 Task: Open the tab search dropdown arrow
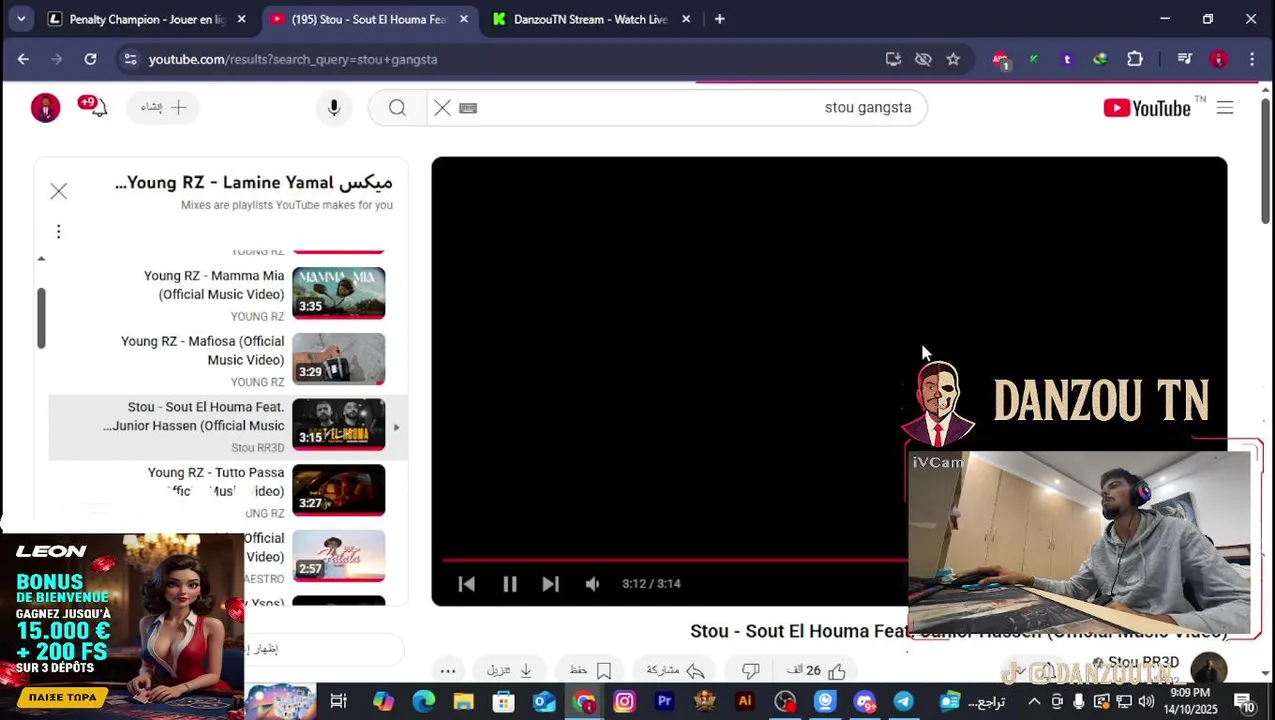tap(20, 19)
